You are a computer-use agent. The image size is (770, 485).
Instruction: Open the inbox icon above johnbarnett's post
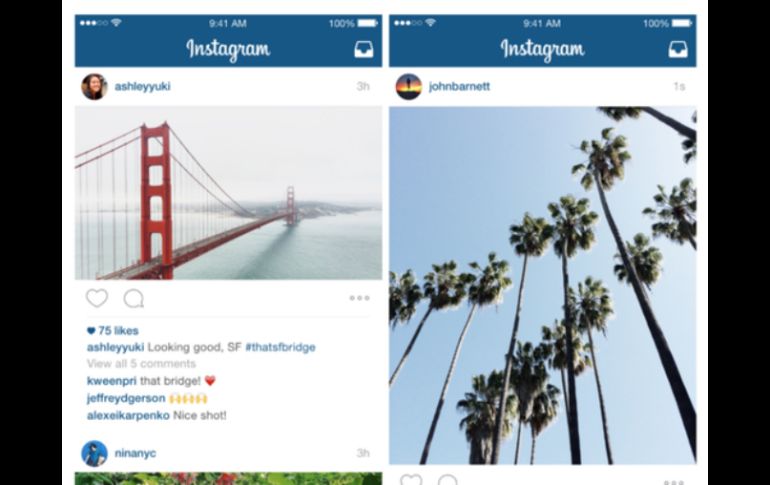tap(678, 50)
